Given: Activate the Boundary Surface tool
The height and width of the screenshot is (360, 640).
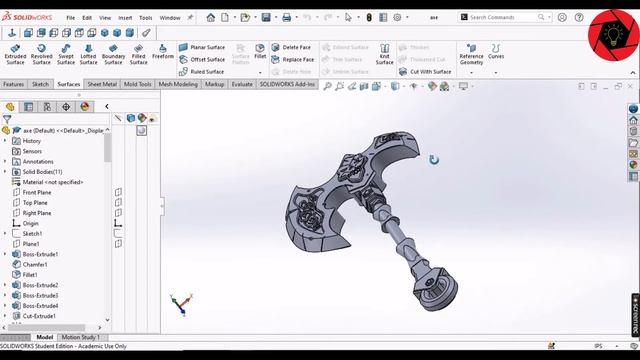Looking at the screenshot, I should 113,54.
